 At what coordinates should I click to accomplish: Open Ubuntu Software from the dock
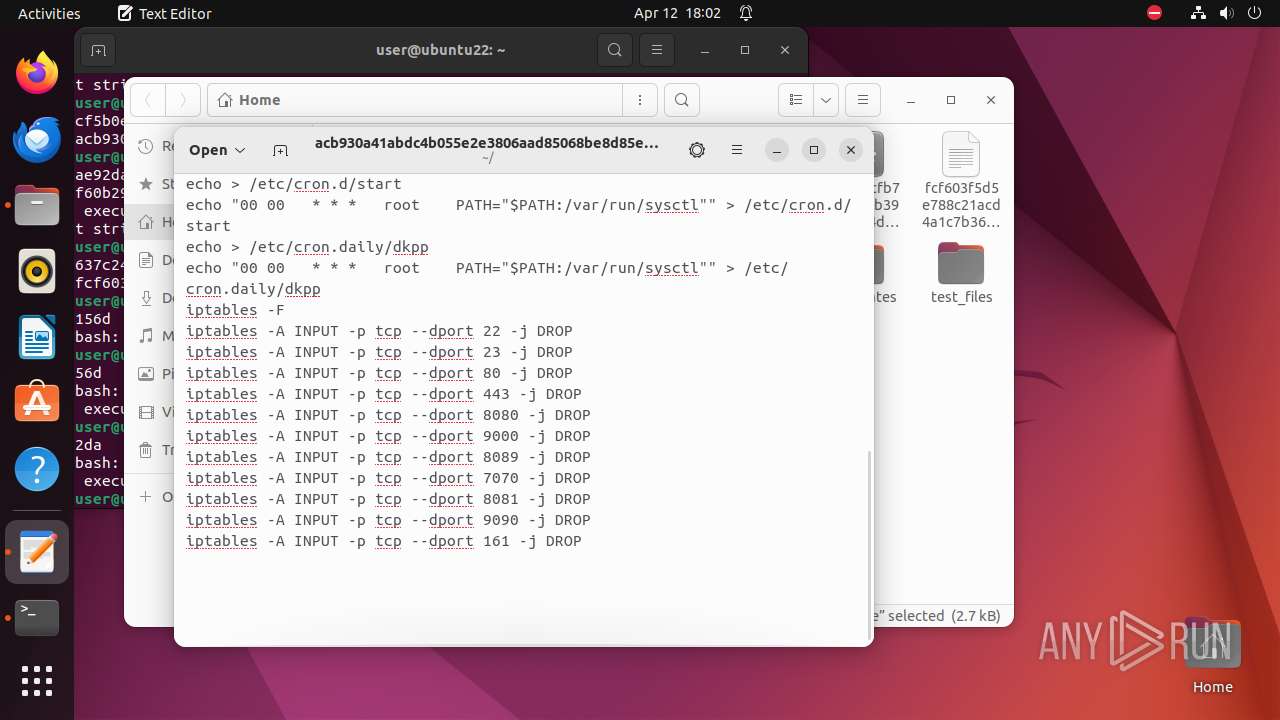tap(37, 403)
